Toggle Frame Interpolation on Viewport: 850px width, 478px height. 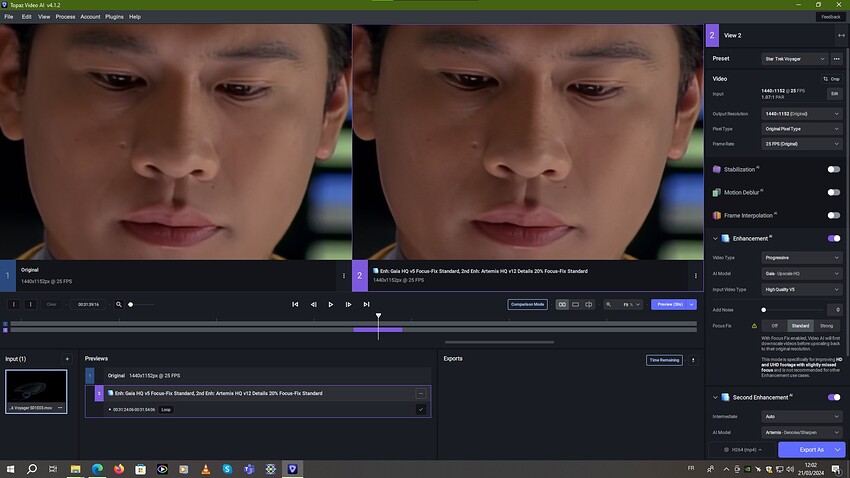(x=833, y=215)
